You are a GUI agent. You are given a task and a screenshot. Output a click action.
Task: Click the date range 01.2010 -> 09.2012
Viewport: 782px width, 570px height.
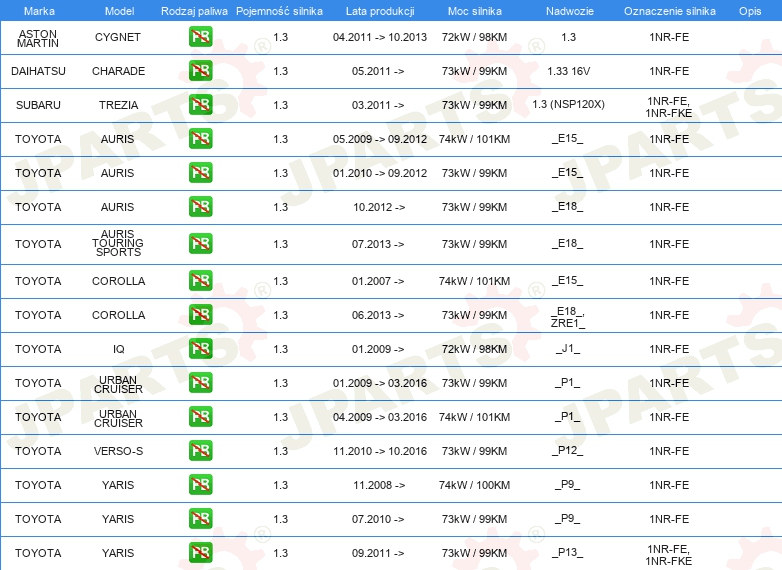[380, 173]
